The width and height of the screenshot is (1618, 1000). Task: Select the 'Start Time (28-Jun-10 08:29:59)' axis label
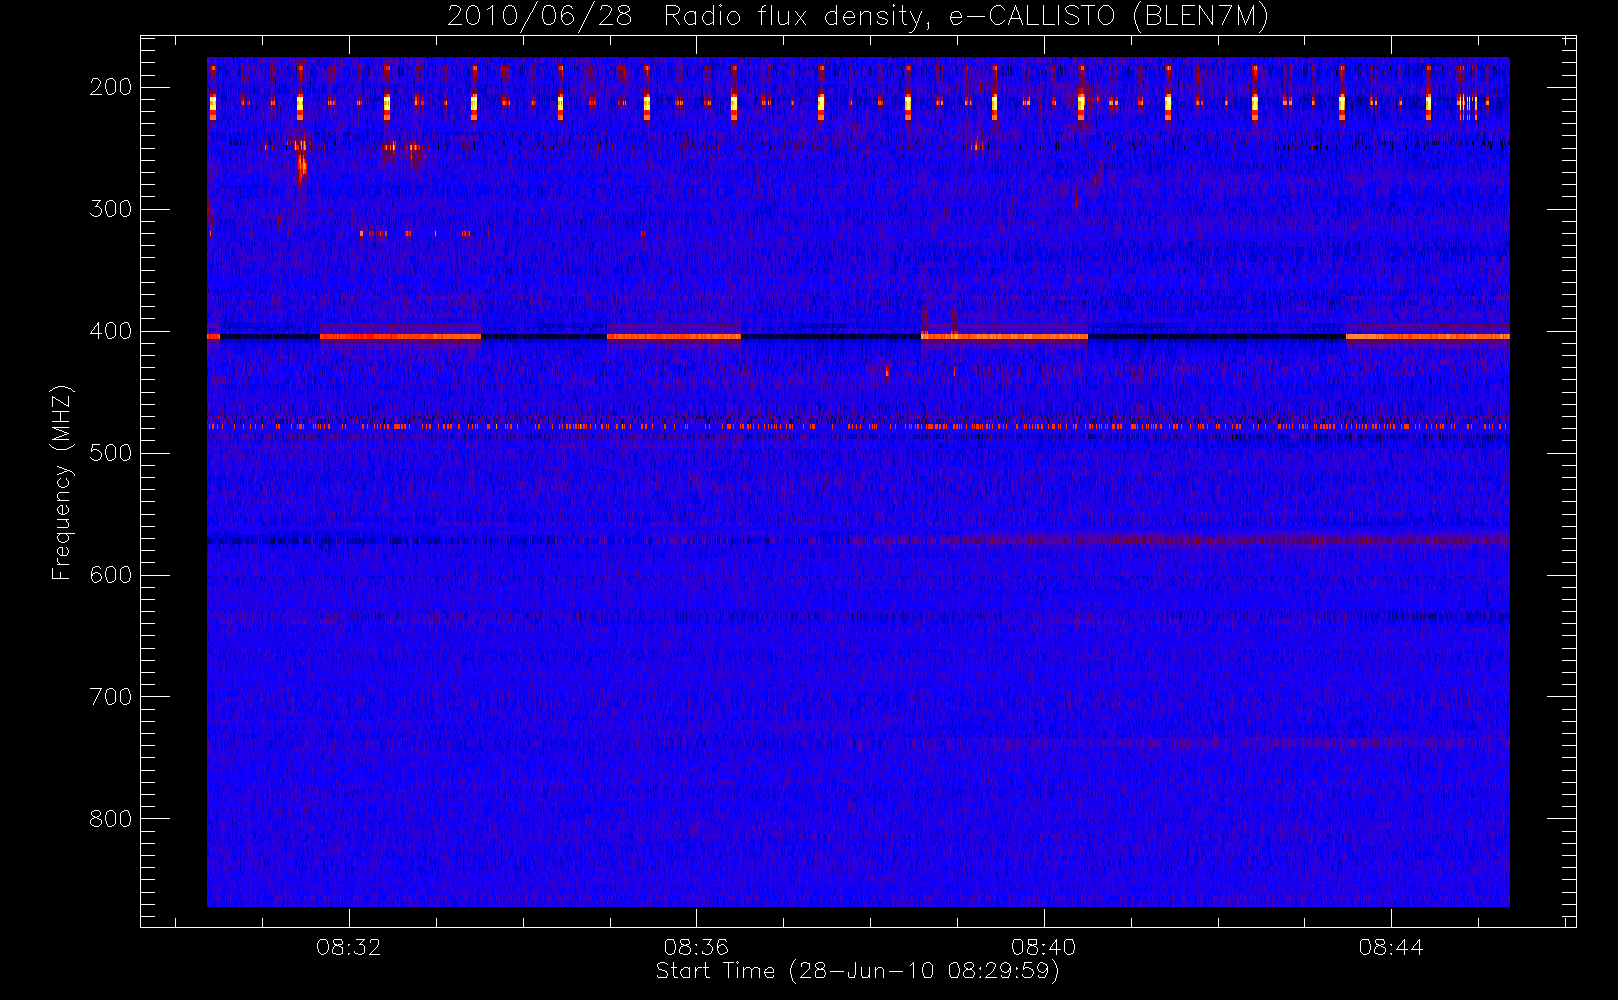(x=857, y=971)
